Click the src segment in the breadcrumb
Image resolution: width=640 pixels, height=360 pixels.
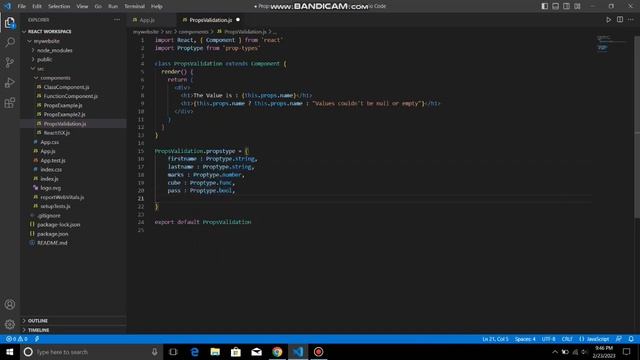pos(168,32)
